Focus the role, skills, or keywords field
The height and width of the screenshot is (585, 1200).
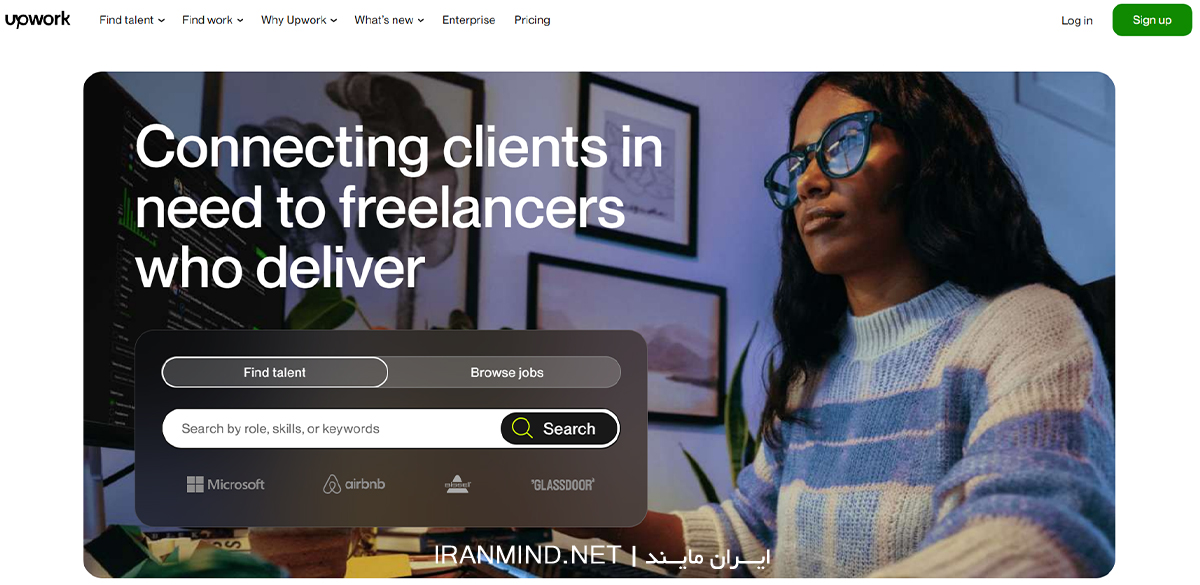(331, 429)
